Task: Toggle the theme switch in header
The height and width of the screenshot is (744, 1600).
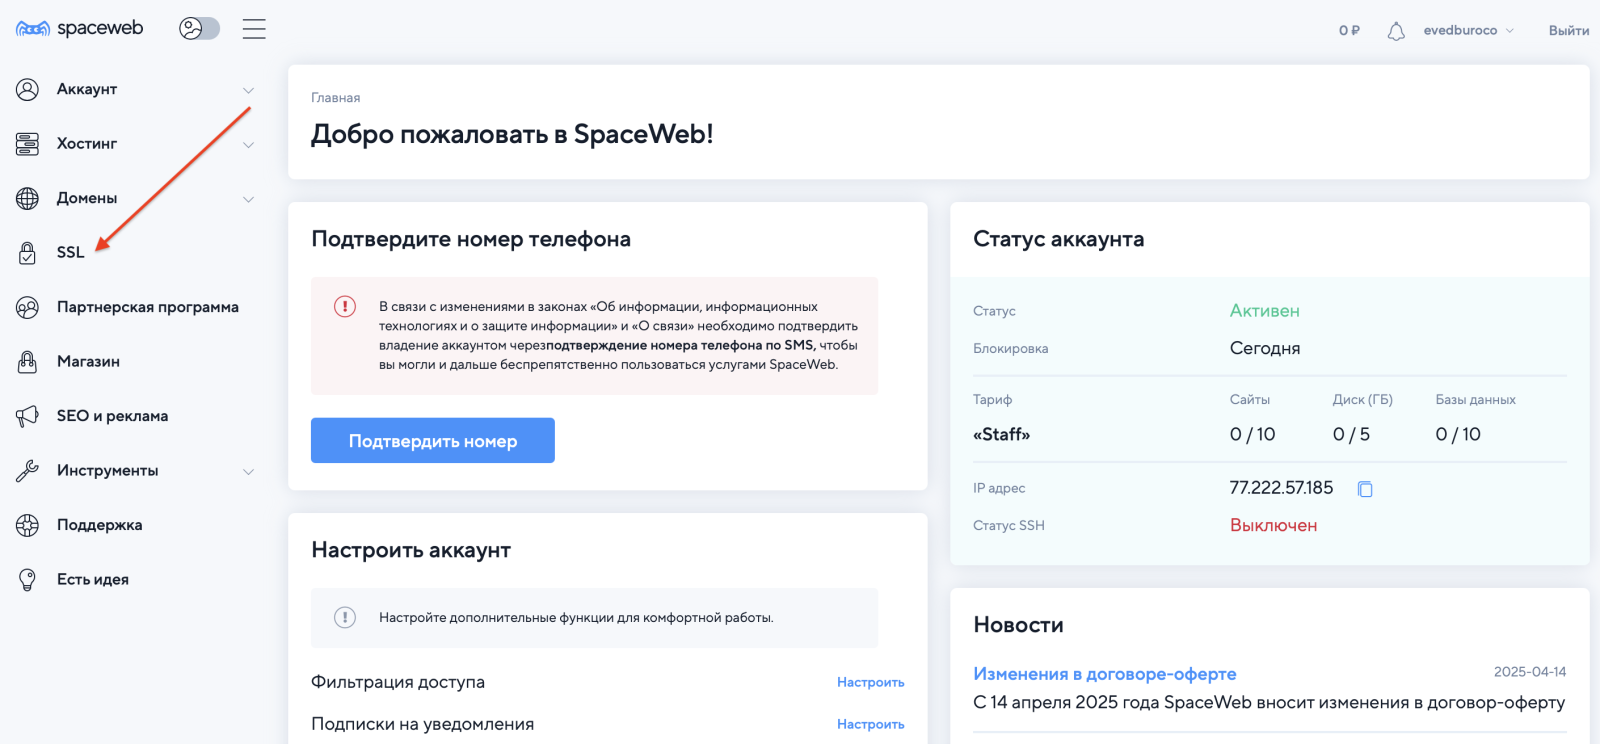Action: pyautogui.click(x=199, y=28)
